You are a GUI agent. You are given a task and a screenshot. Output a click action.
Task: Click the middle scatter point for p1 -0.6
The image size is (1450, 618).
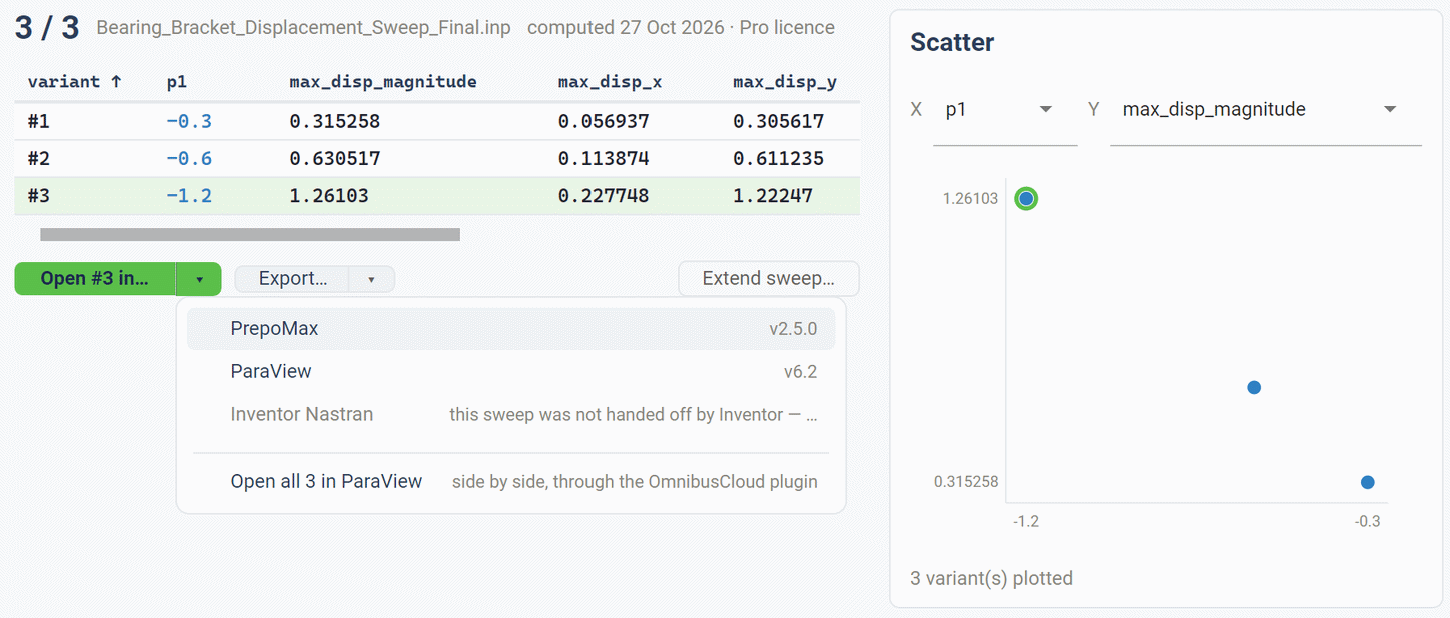coord(1254,388)
